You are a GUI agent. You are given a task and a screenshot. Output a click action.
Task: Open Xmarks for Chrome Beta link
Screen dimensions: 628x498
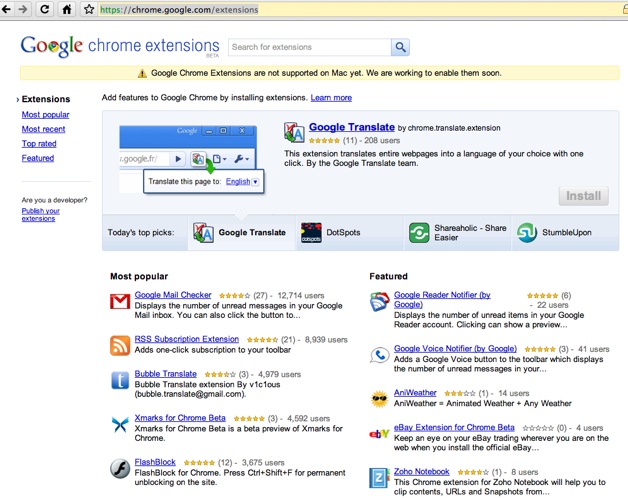coord(180,418)
